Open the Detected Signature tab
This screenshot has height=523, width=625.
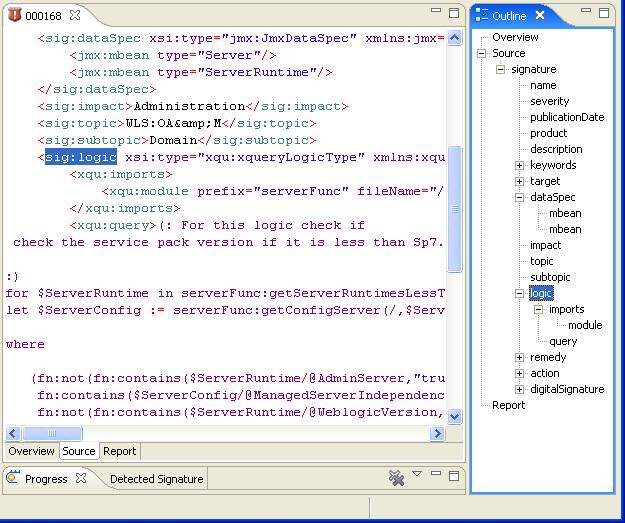156,478
